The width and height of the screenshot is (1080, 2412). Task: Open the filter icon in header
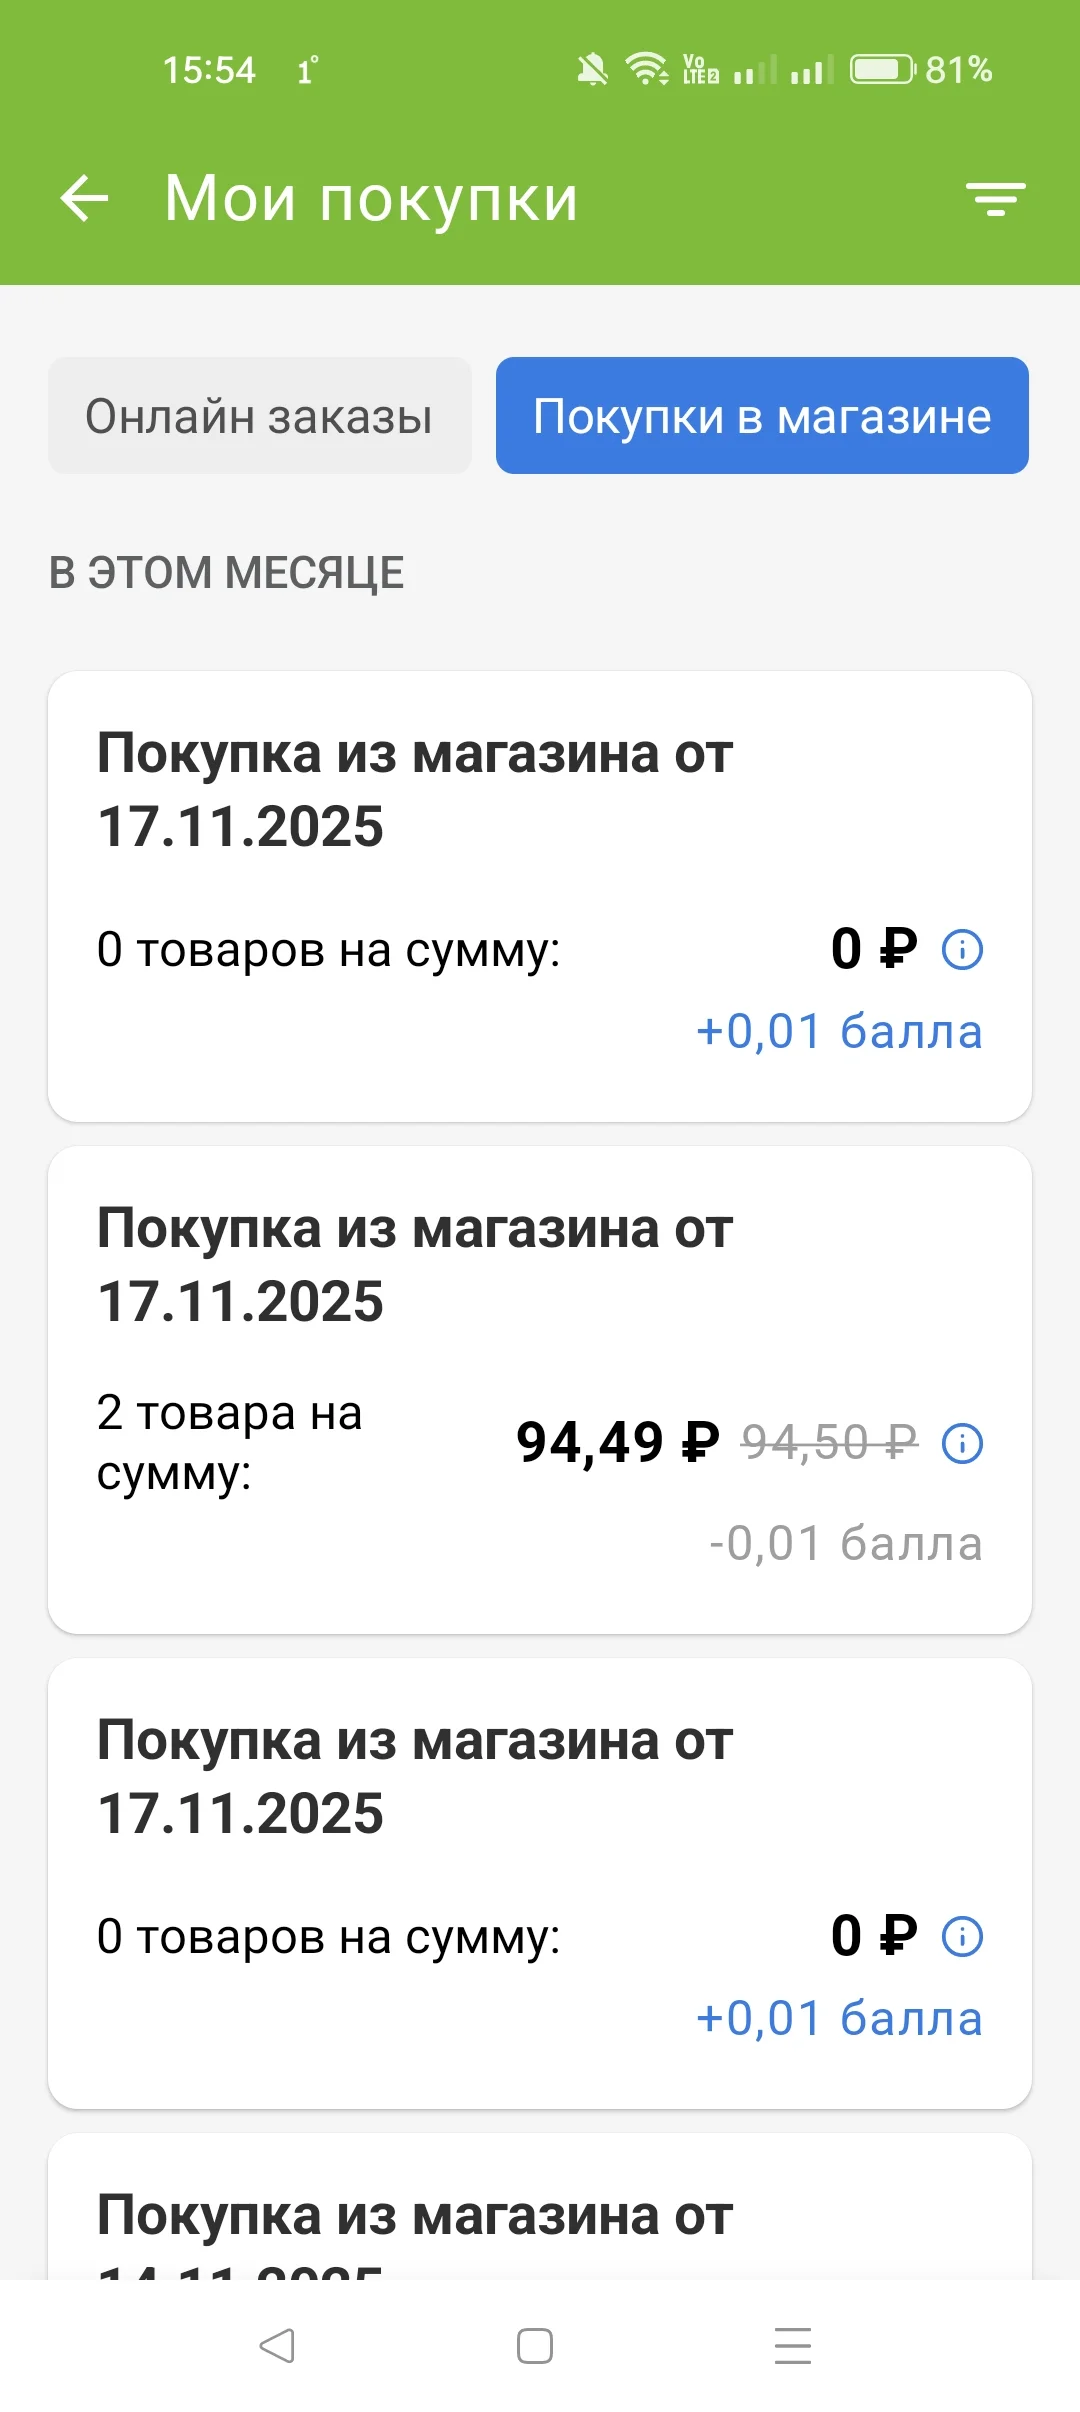[996, 199]
